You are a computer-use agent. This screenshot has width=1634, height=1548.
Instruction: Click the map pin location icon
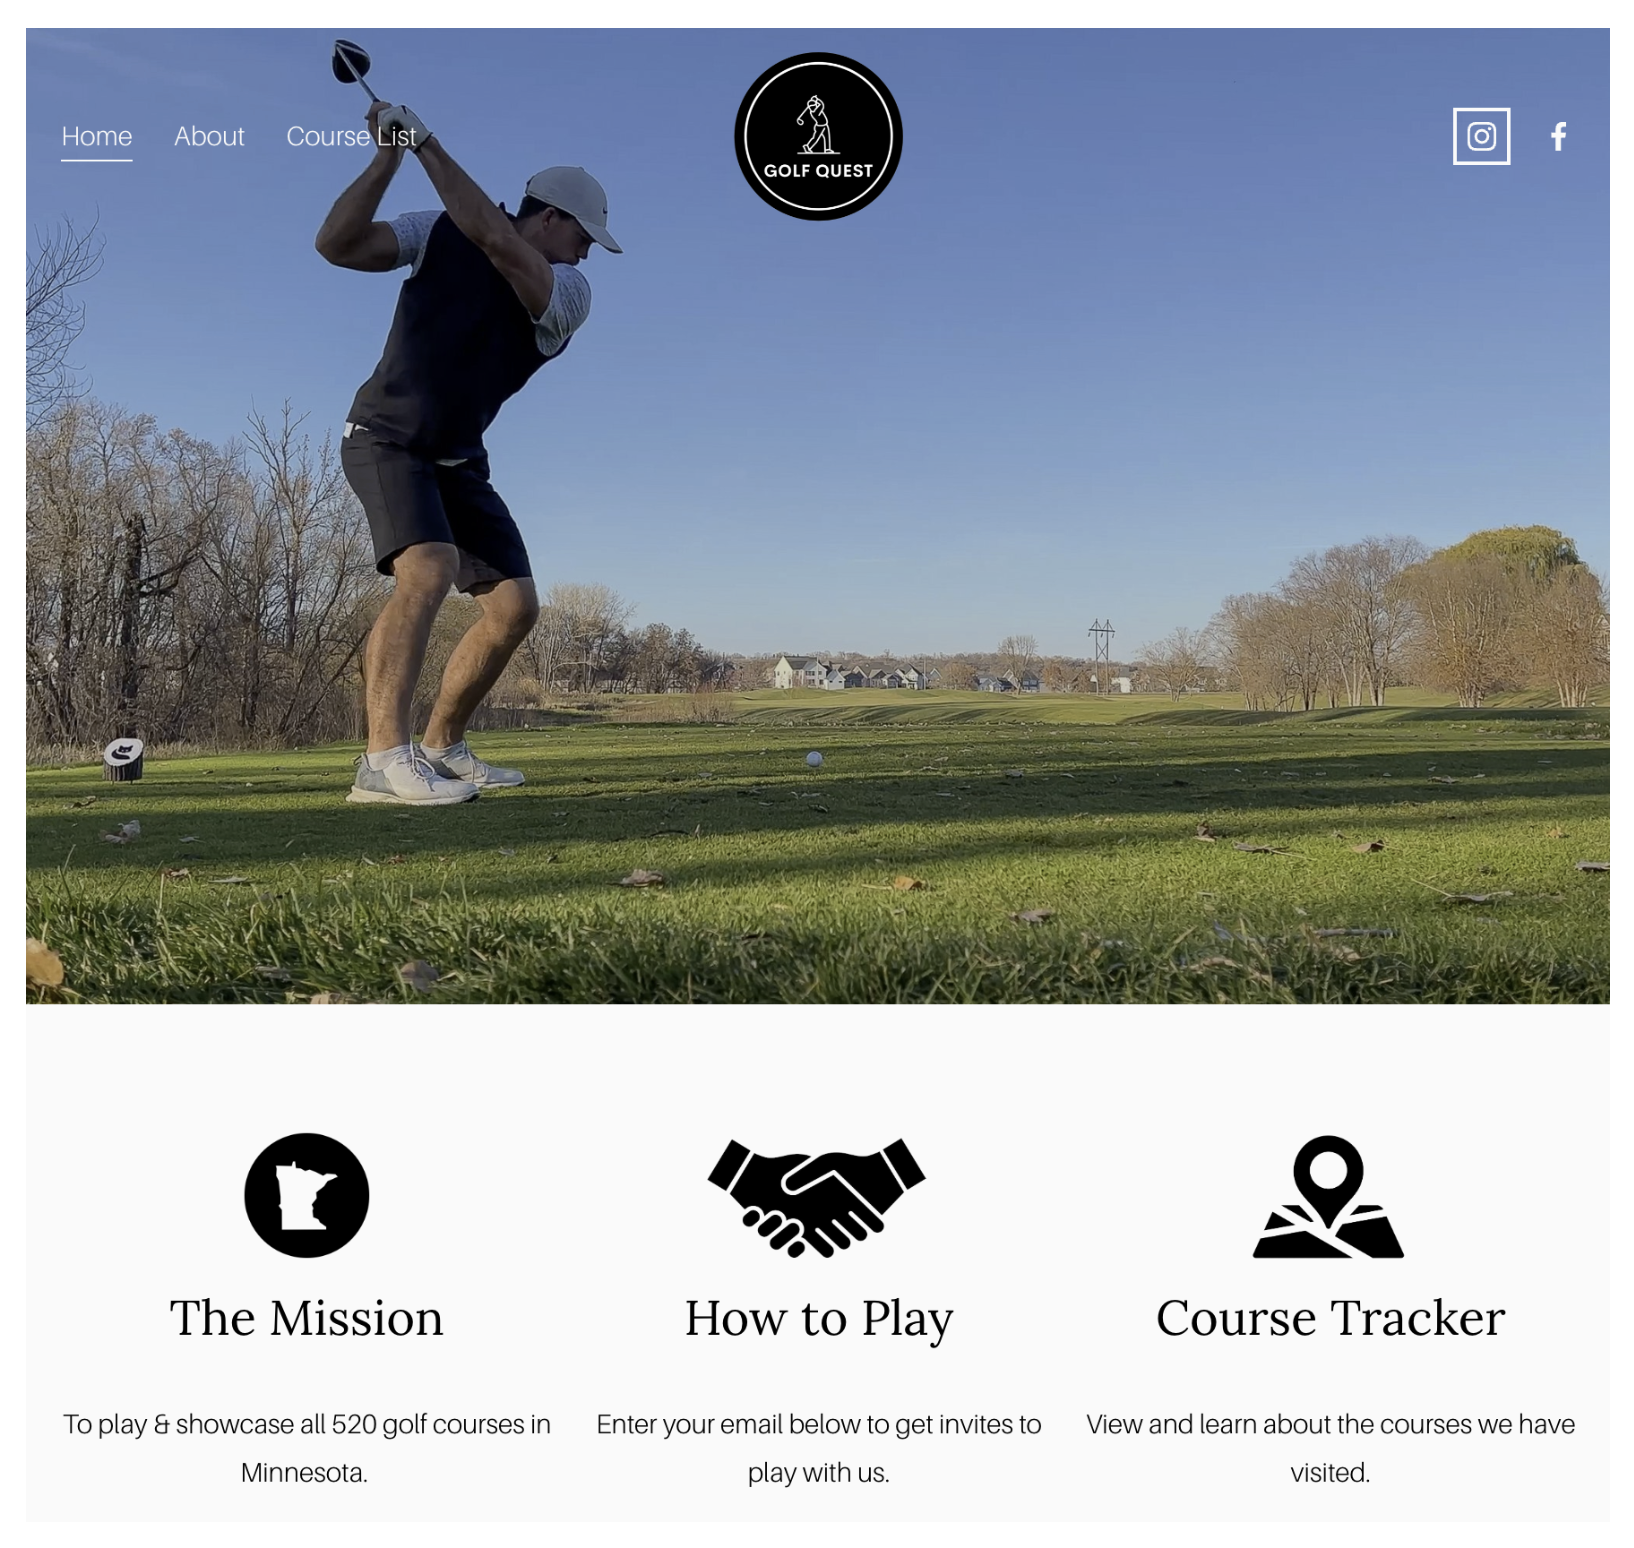[x=1328, y=1196]
